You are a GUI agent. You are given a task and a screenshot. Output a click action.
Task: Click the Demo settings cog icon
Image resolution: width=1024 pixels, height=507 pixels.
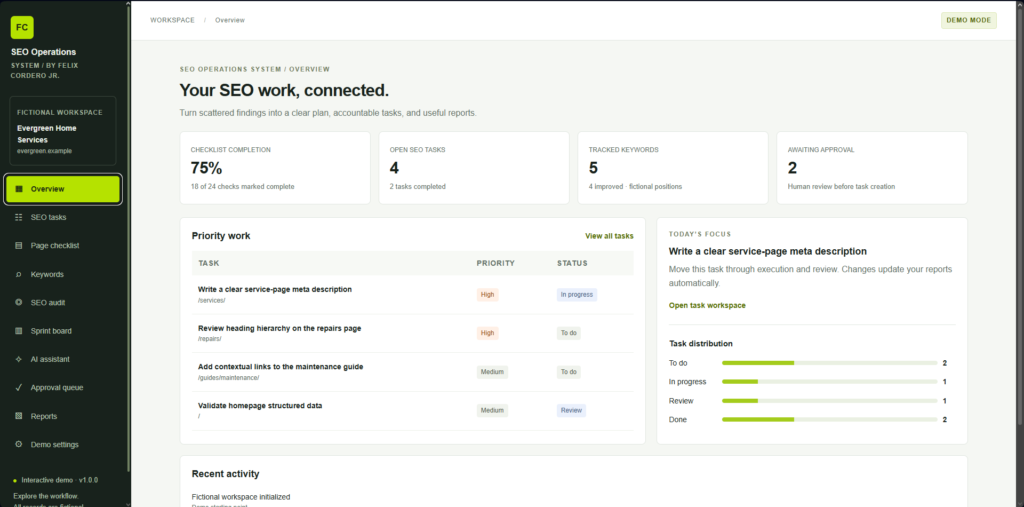tap(18, 444)
